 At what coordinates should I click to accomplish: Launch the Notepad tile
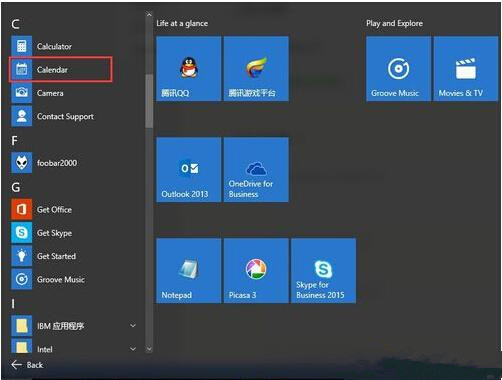[189, 271]
